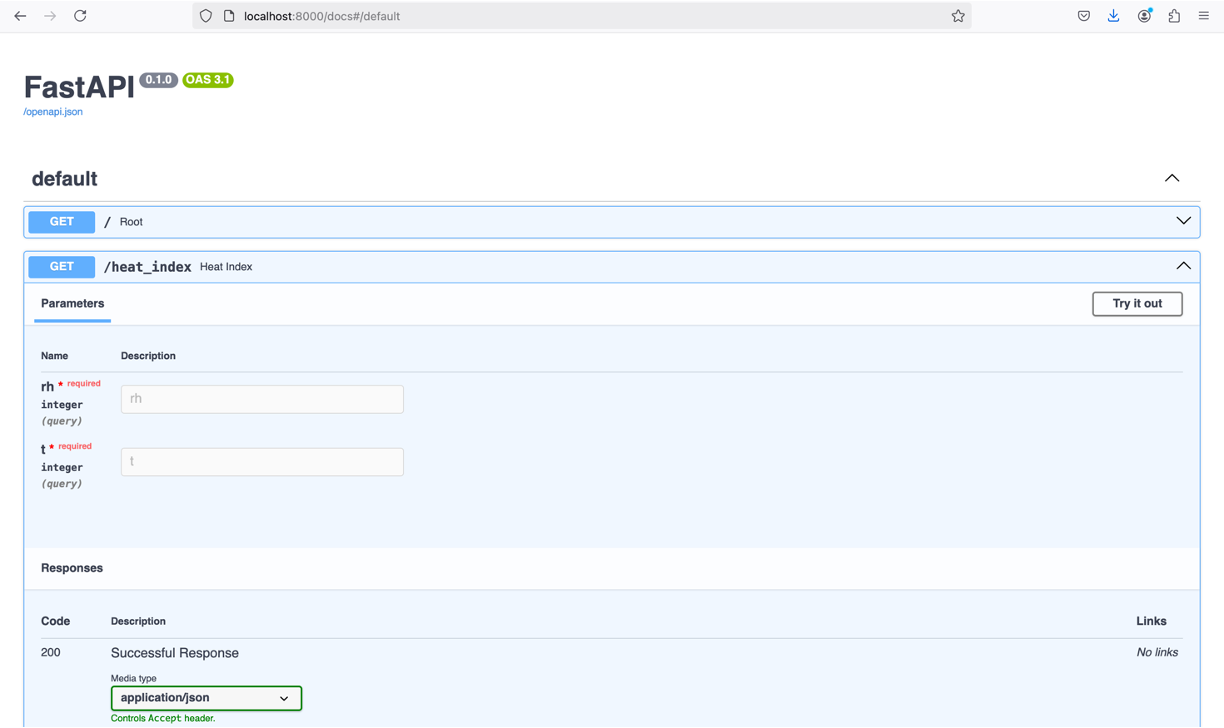
Task: Click the shield tracking protection icon
Action: click(206, 16)
